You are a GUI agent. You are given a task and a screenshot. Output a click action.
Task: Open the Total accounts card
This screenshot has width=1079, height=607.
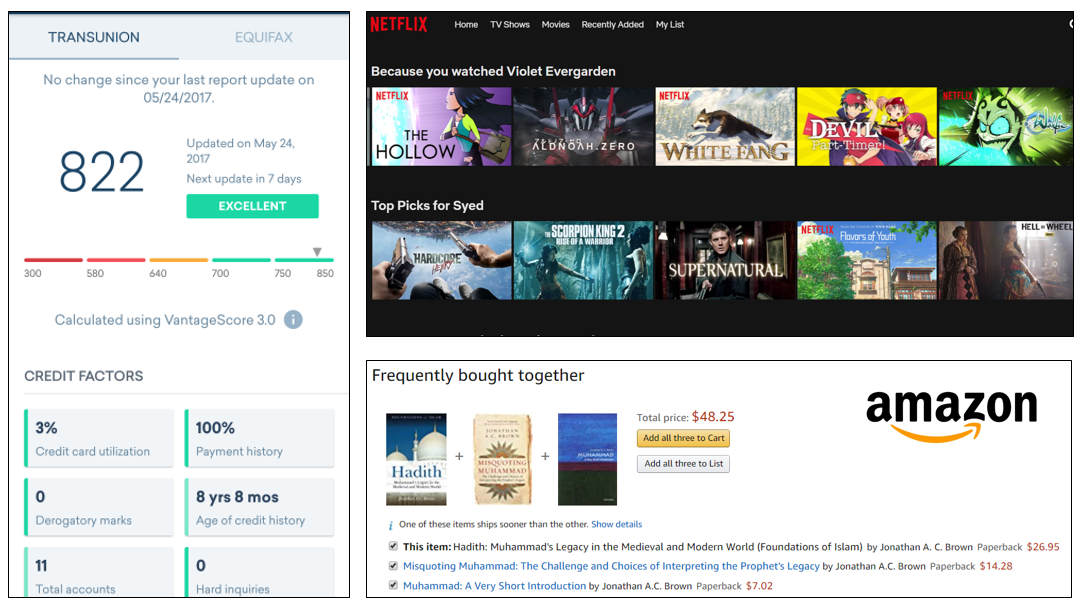tap(99, 573)
